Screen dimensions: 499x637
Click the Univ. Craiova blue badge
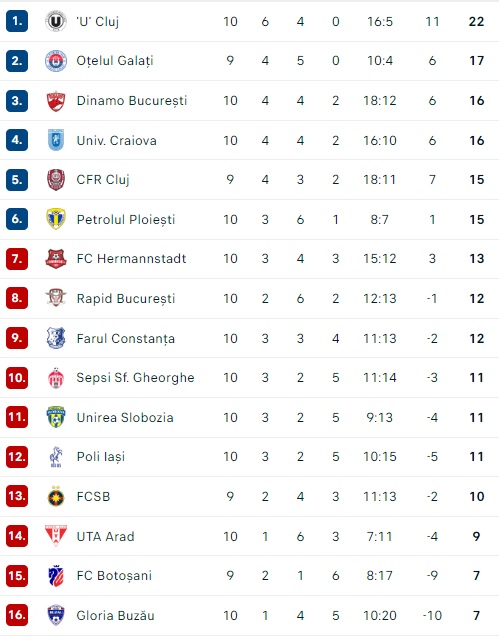click(x=56, y=140)
